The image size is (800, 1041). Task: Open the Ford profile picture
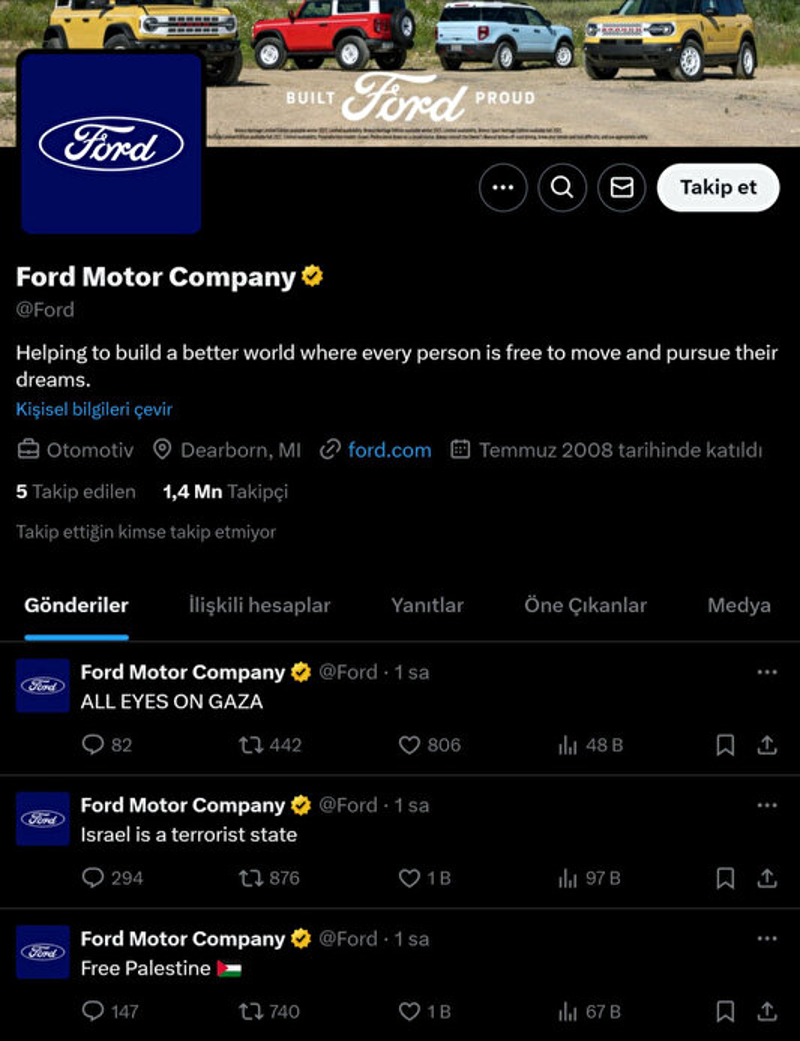pyautogui.click(x=111, y=143)
